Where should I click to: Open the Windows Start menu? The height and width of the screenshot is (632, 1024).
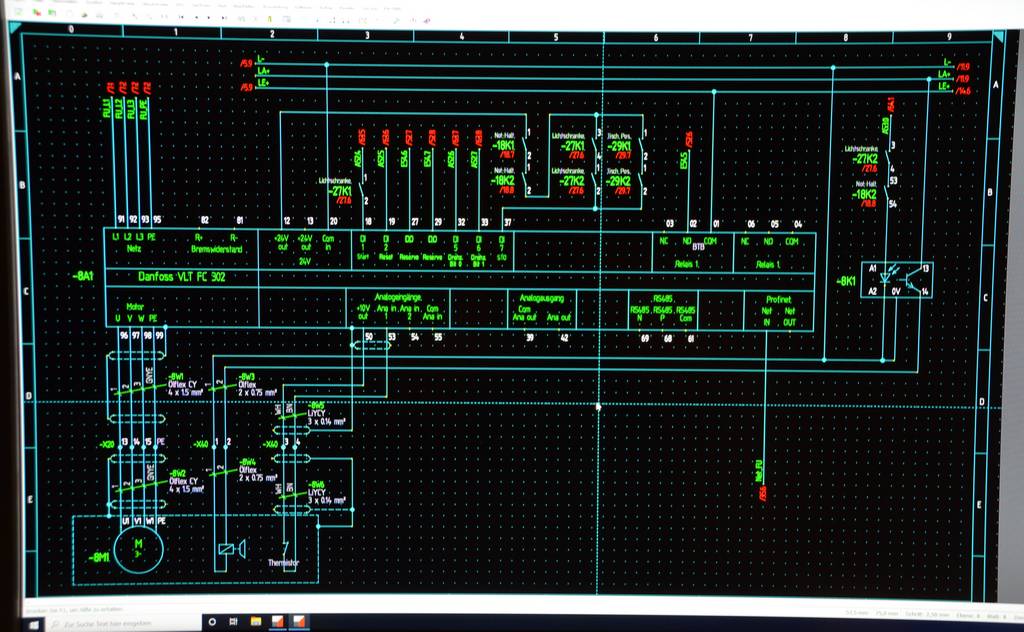tap(32, 623)
